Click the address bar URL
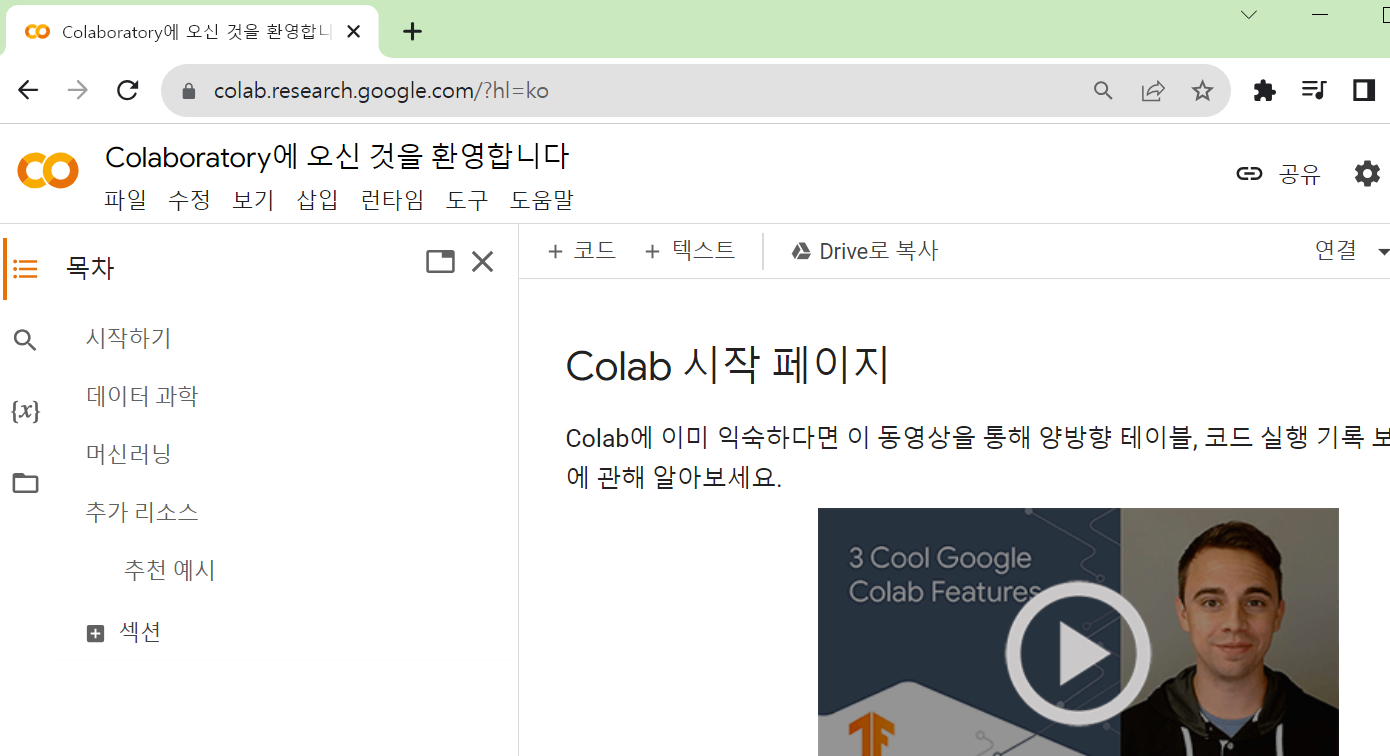 [x=381, y=91]
